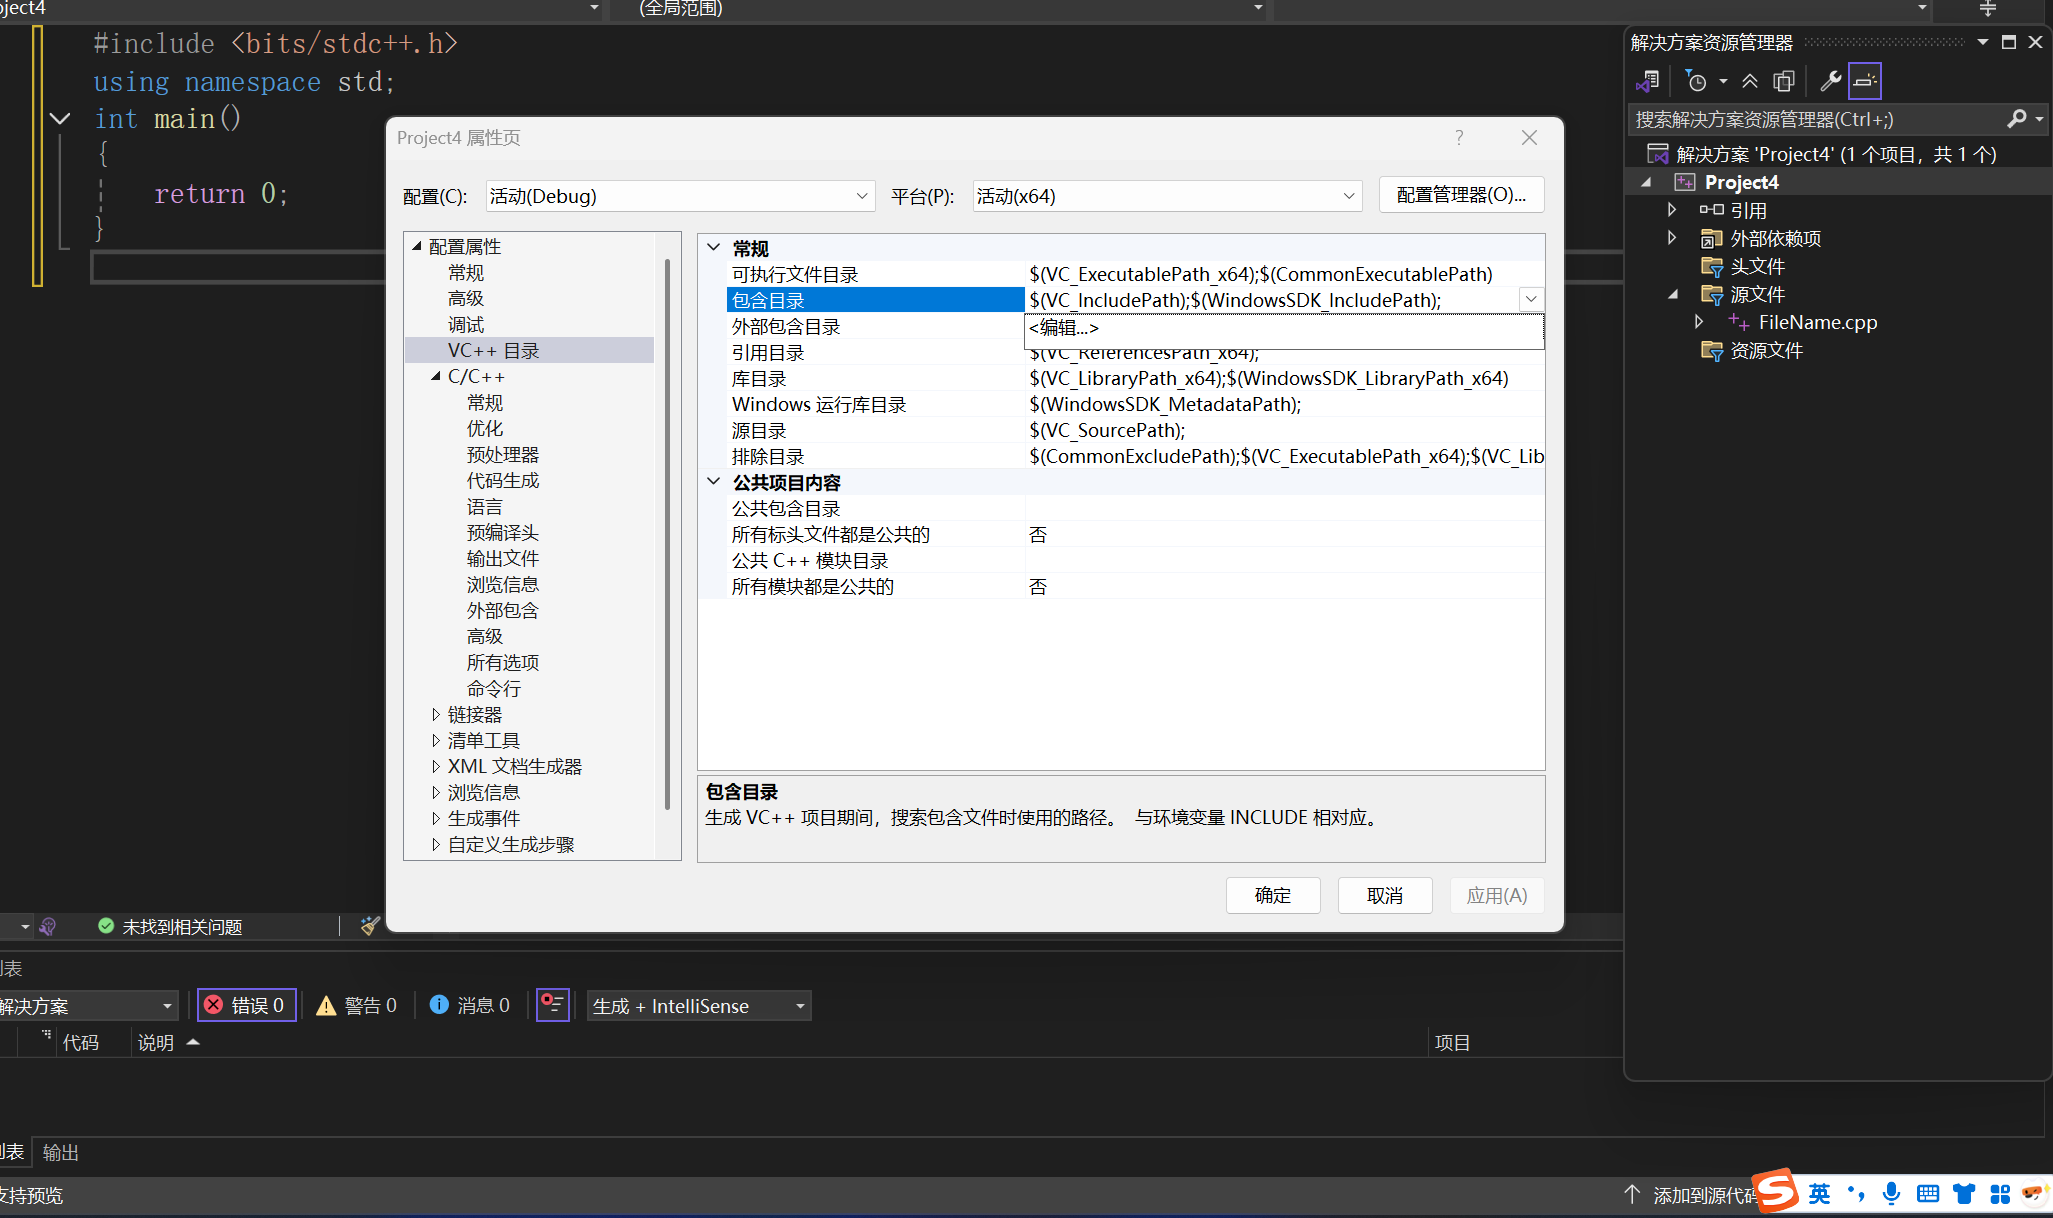Switch to the 输出 tab

(60, 1152)
